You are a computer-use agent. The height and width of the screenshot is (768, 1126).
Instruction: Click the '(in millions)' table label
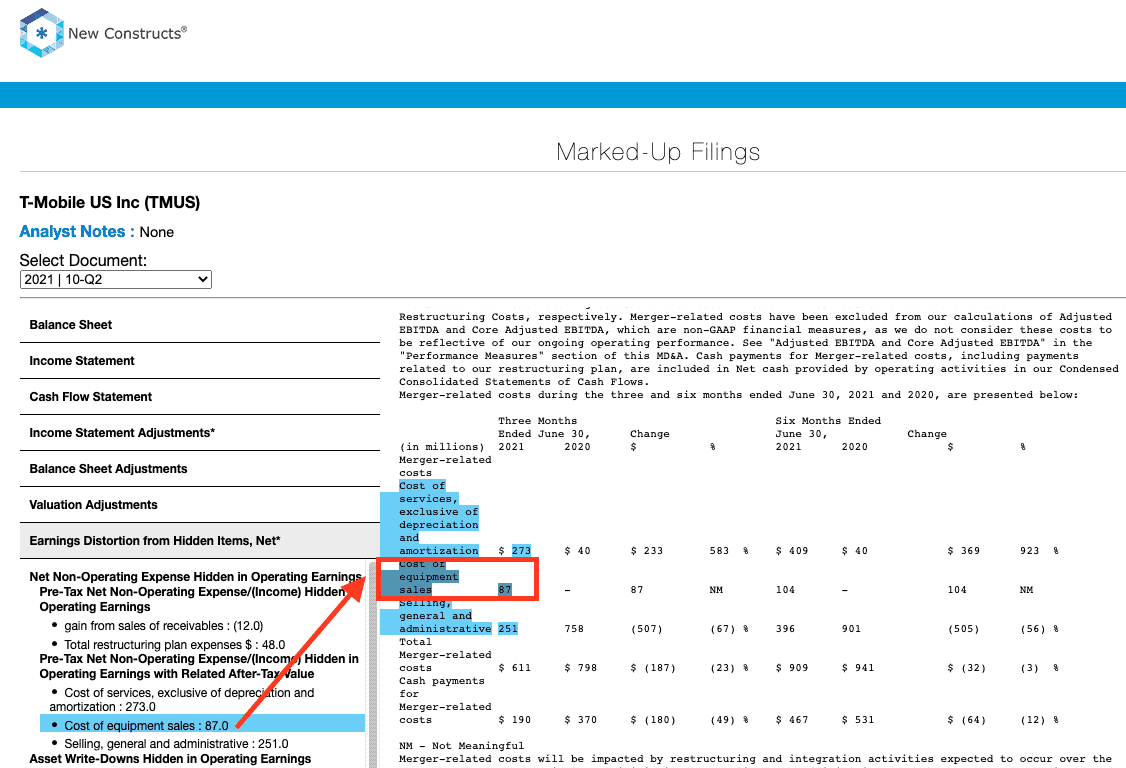(442, 447)
